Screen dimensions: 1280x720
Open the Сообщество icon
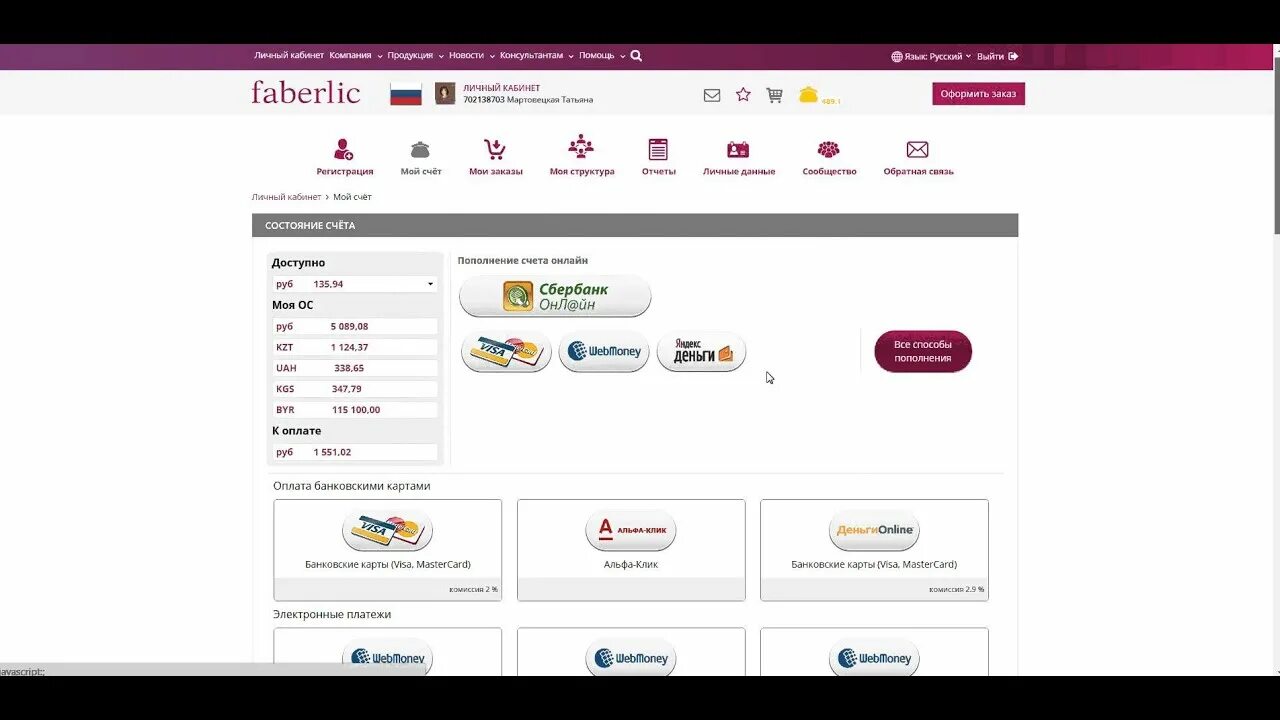coord(828,150)
